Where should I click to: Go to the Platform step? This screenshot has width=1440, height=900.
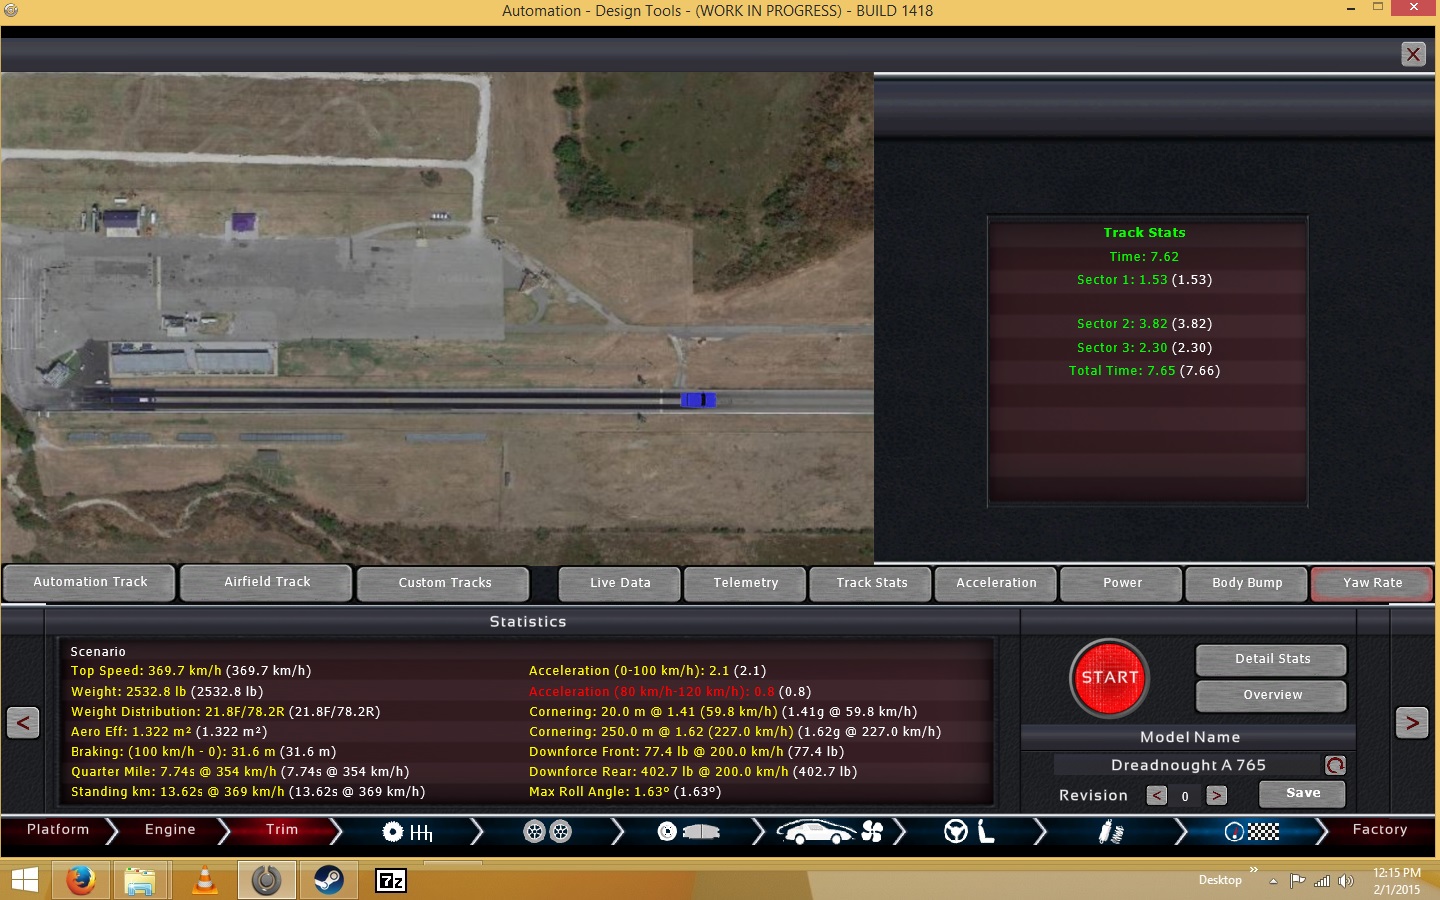[x=58, y=830]
